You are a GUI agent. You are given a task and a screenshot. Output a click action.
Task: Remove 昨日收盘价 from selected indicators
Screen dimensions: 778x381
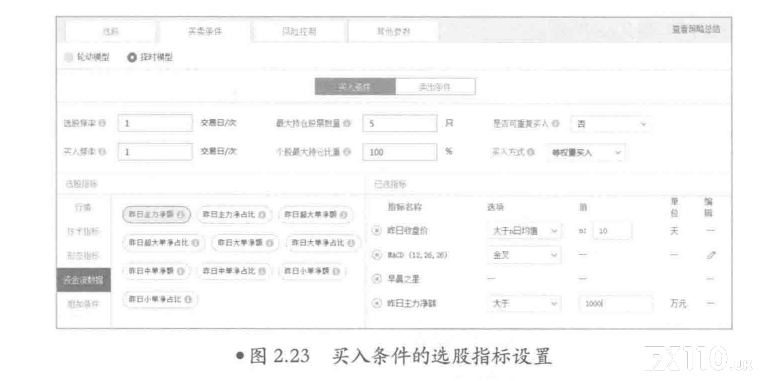point(376,230)
